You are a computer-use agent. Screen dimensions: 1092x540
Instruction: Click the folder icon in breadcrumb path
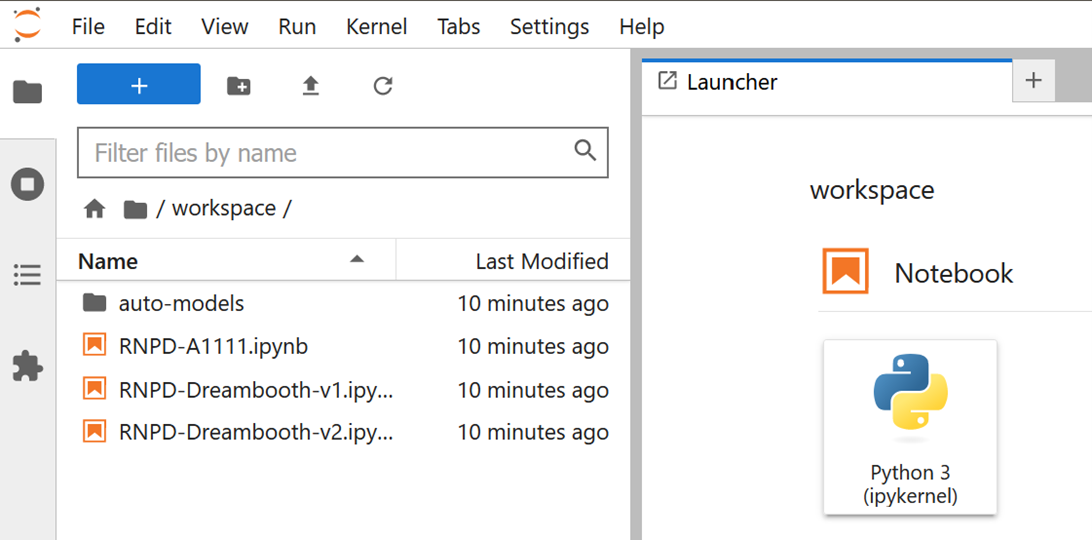135,209
